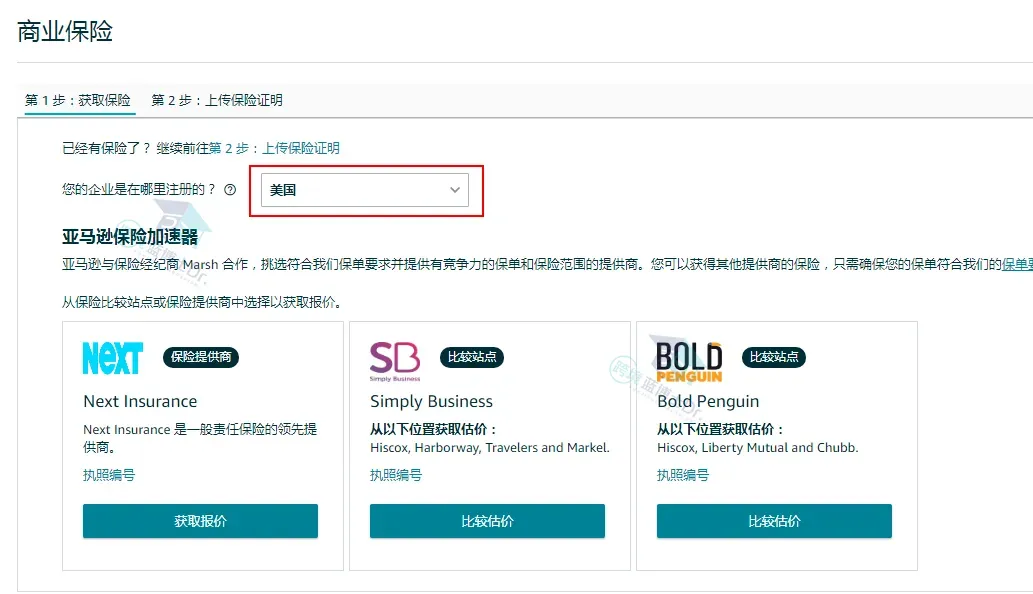The height and width of the screenshot is (594, 1033).
Task: Click the Simply Business SB logo
Action: [395, 361]
